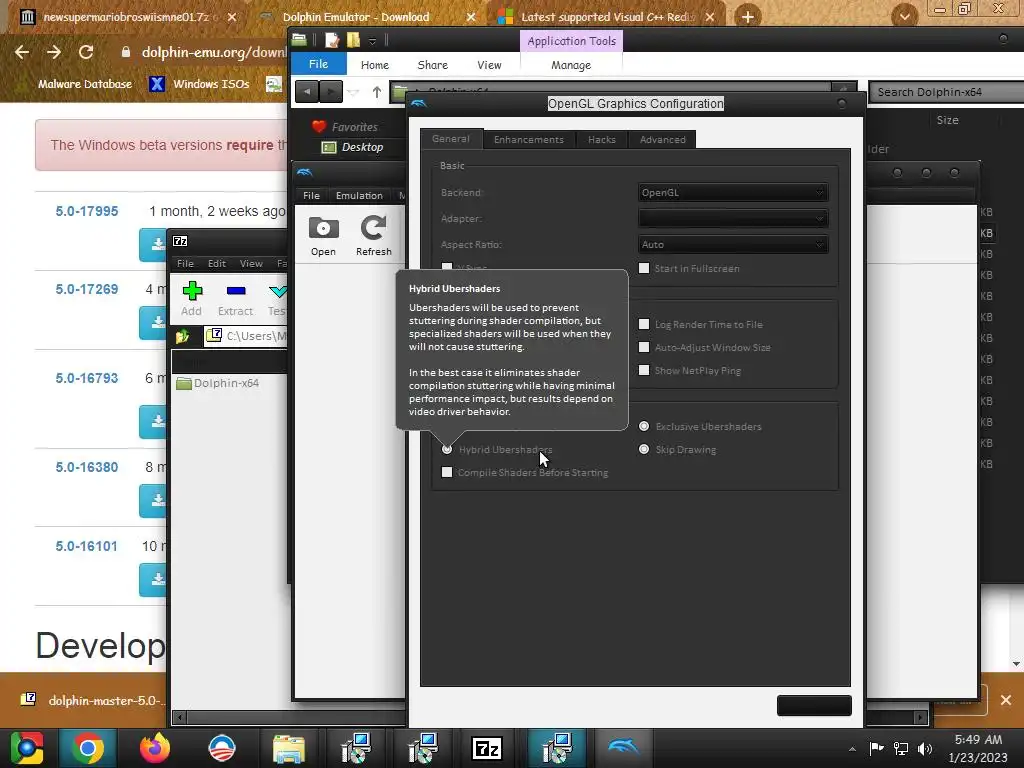This screenshot has width=1024, height=768.
Task: Click the Extract icon in 7-Zip
Action: click(x=236, y=291)
